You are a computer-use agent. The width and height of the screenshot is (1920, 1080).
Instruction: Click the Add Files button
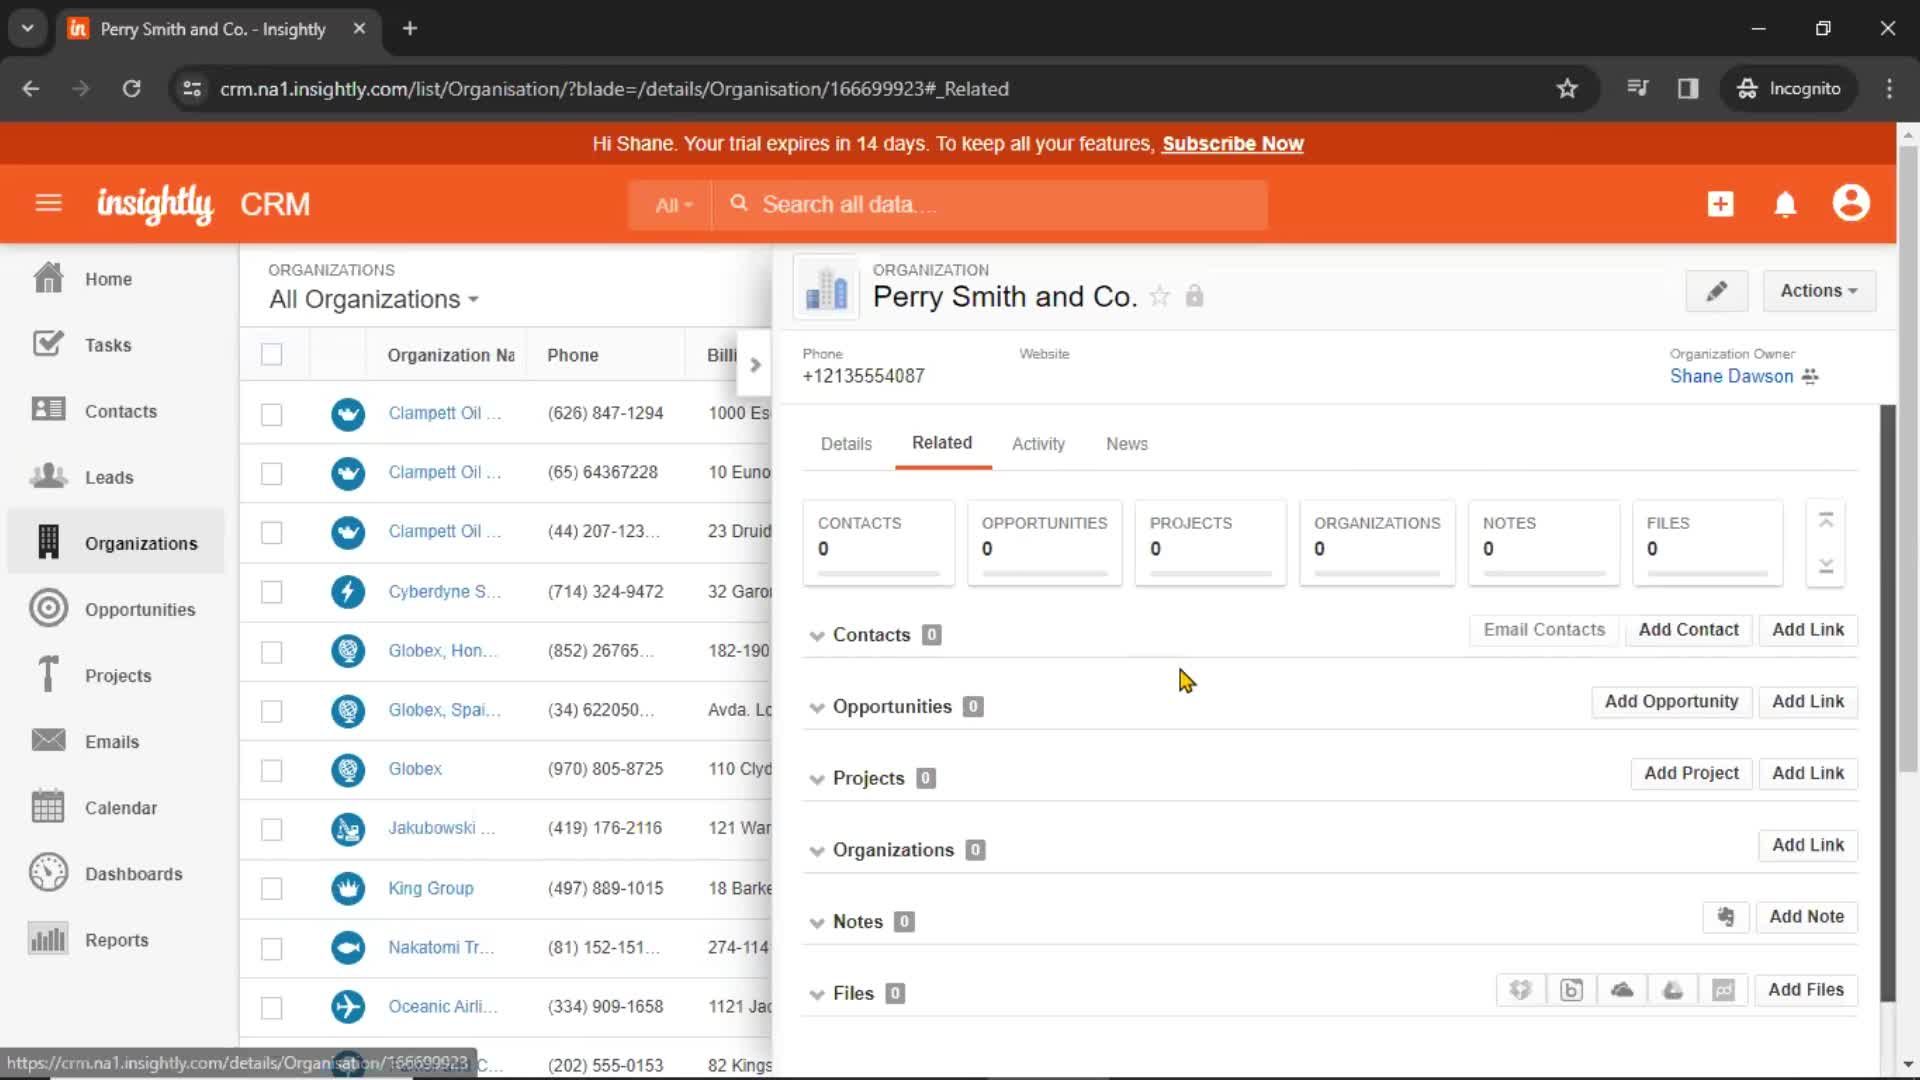[x=1805, y=990]
